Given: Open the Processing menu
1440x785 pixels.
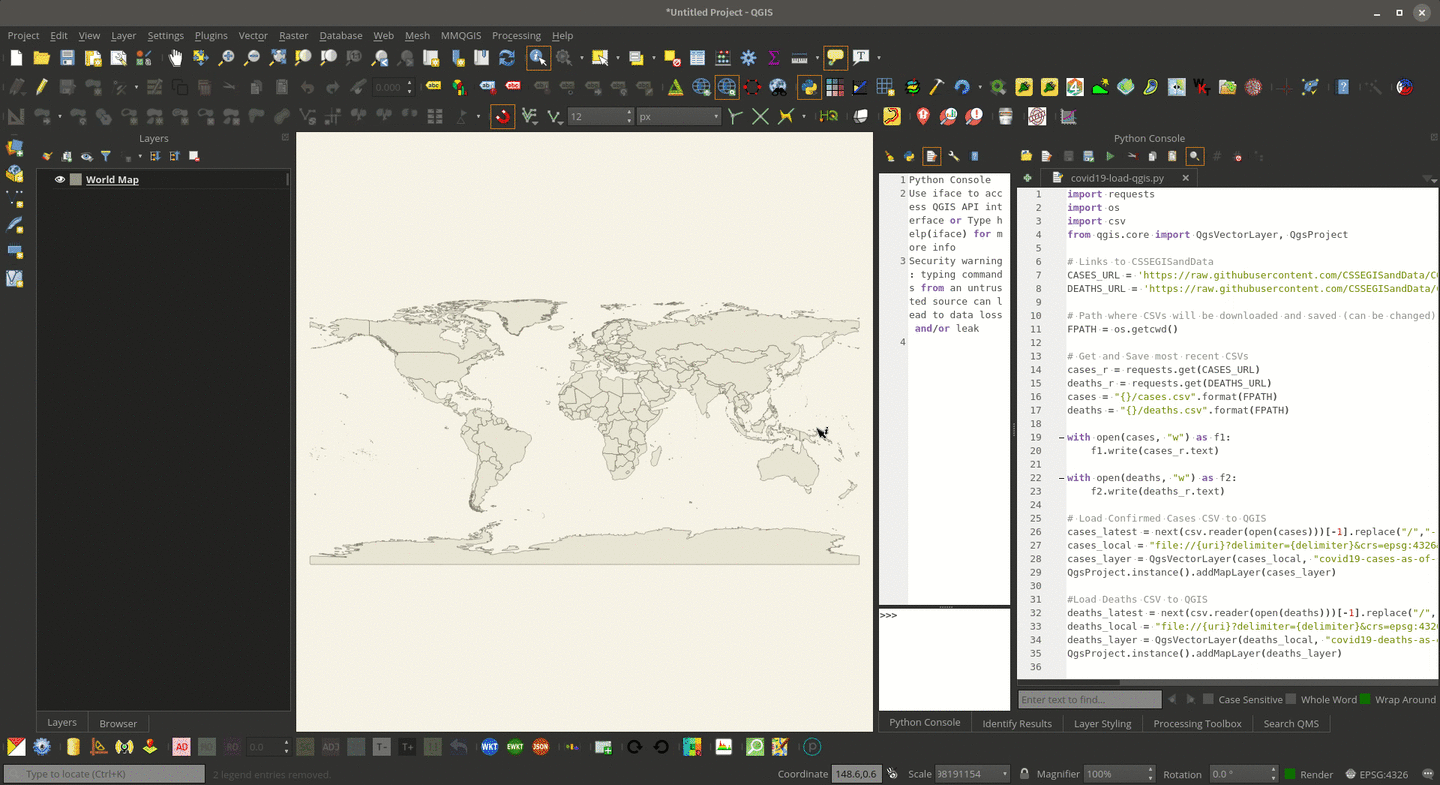Looking at the screenshot, I should pos(516,35).
